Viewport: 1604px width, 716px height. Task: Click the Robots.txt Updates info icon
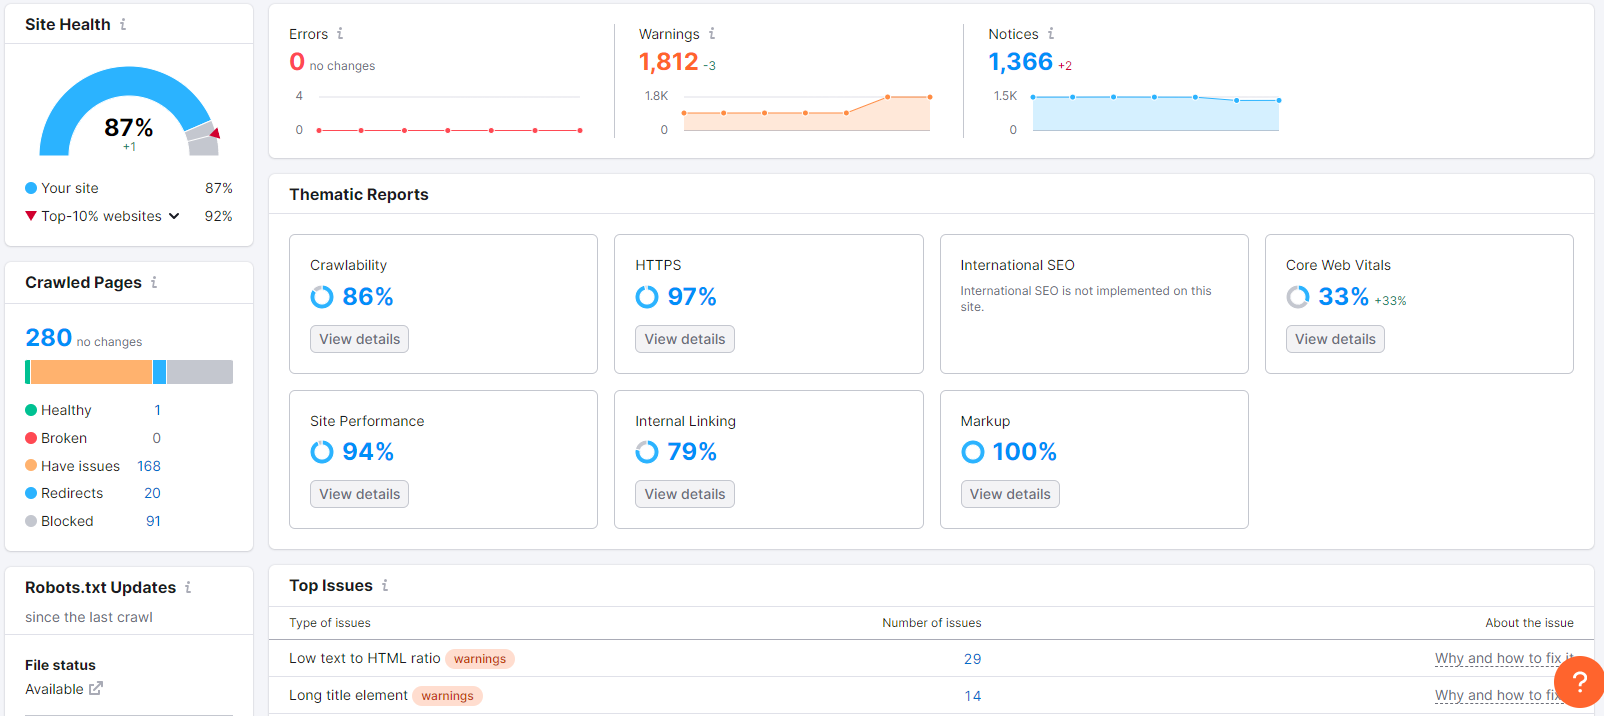point(188,588)
